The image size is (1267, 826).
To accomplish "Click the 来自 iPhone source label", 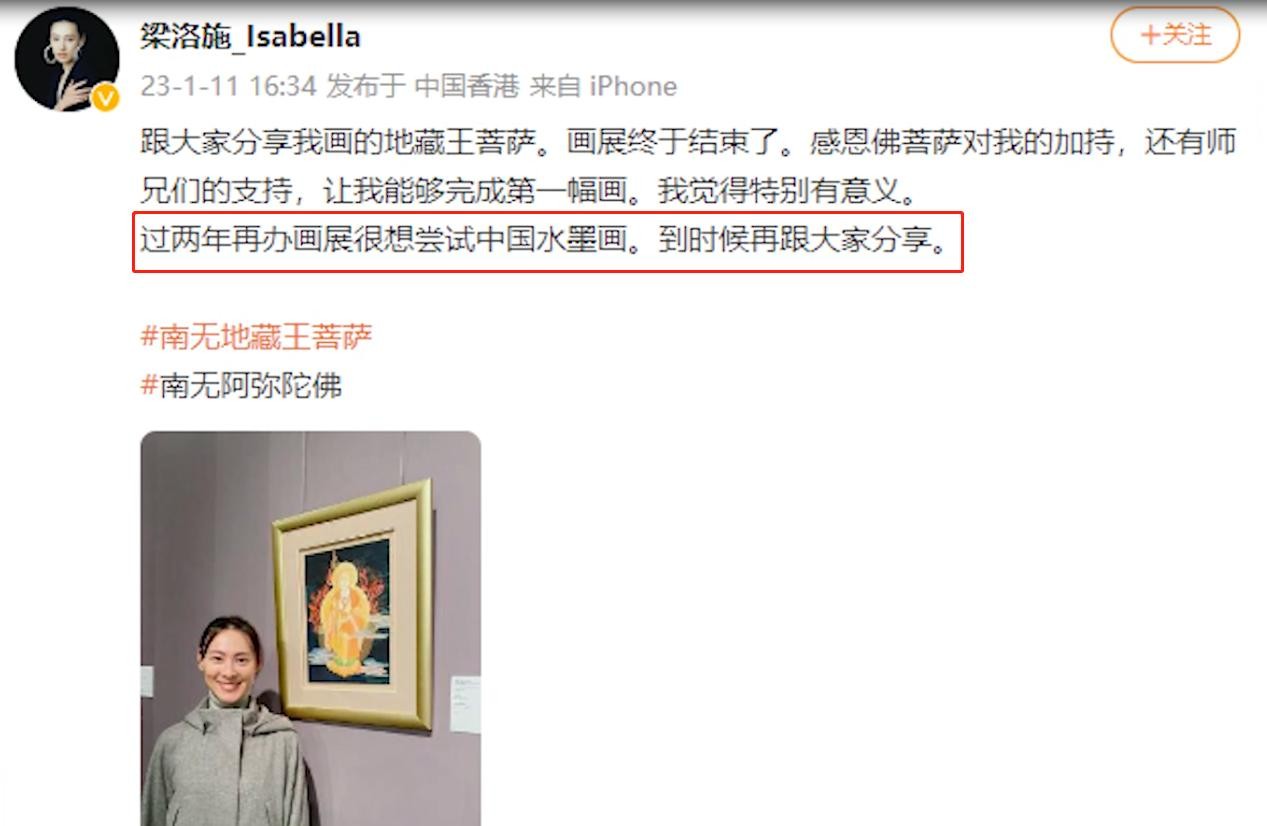I will pyautogui.click(x=603, y=86).
